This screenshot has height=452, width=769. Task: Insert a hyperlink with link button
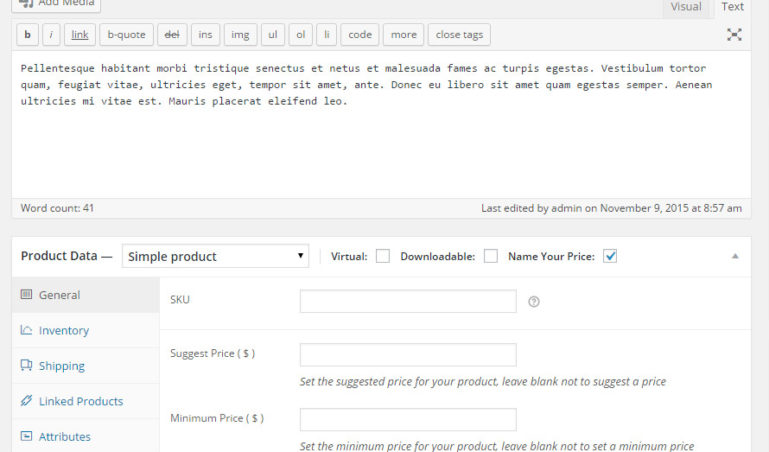point(80,35)
